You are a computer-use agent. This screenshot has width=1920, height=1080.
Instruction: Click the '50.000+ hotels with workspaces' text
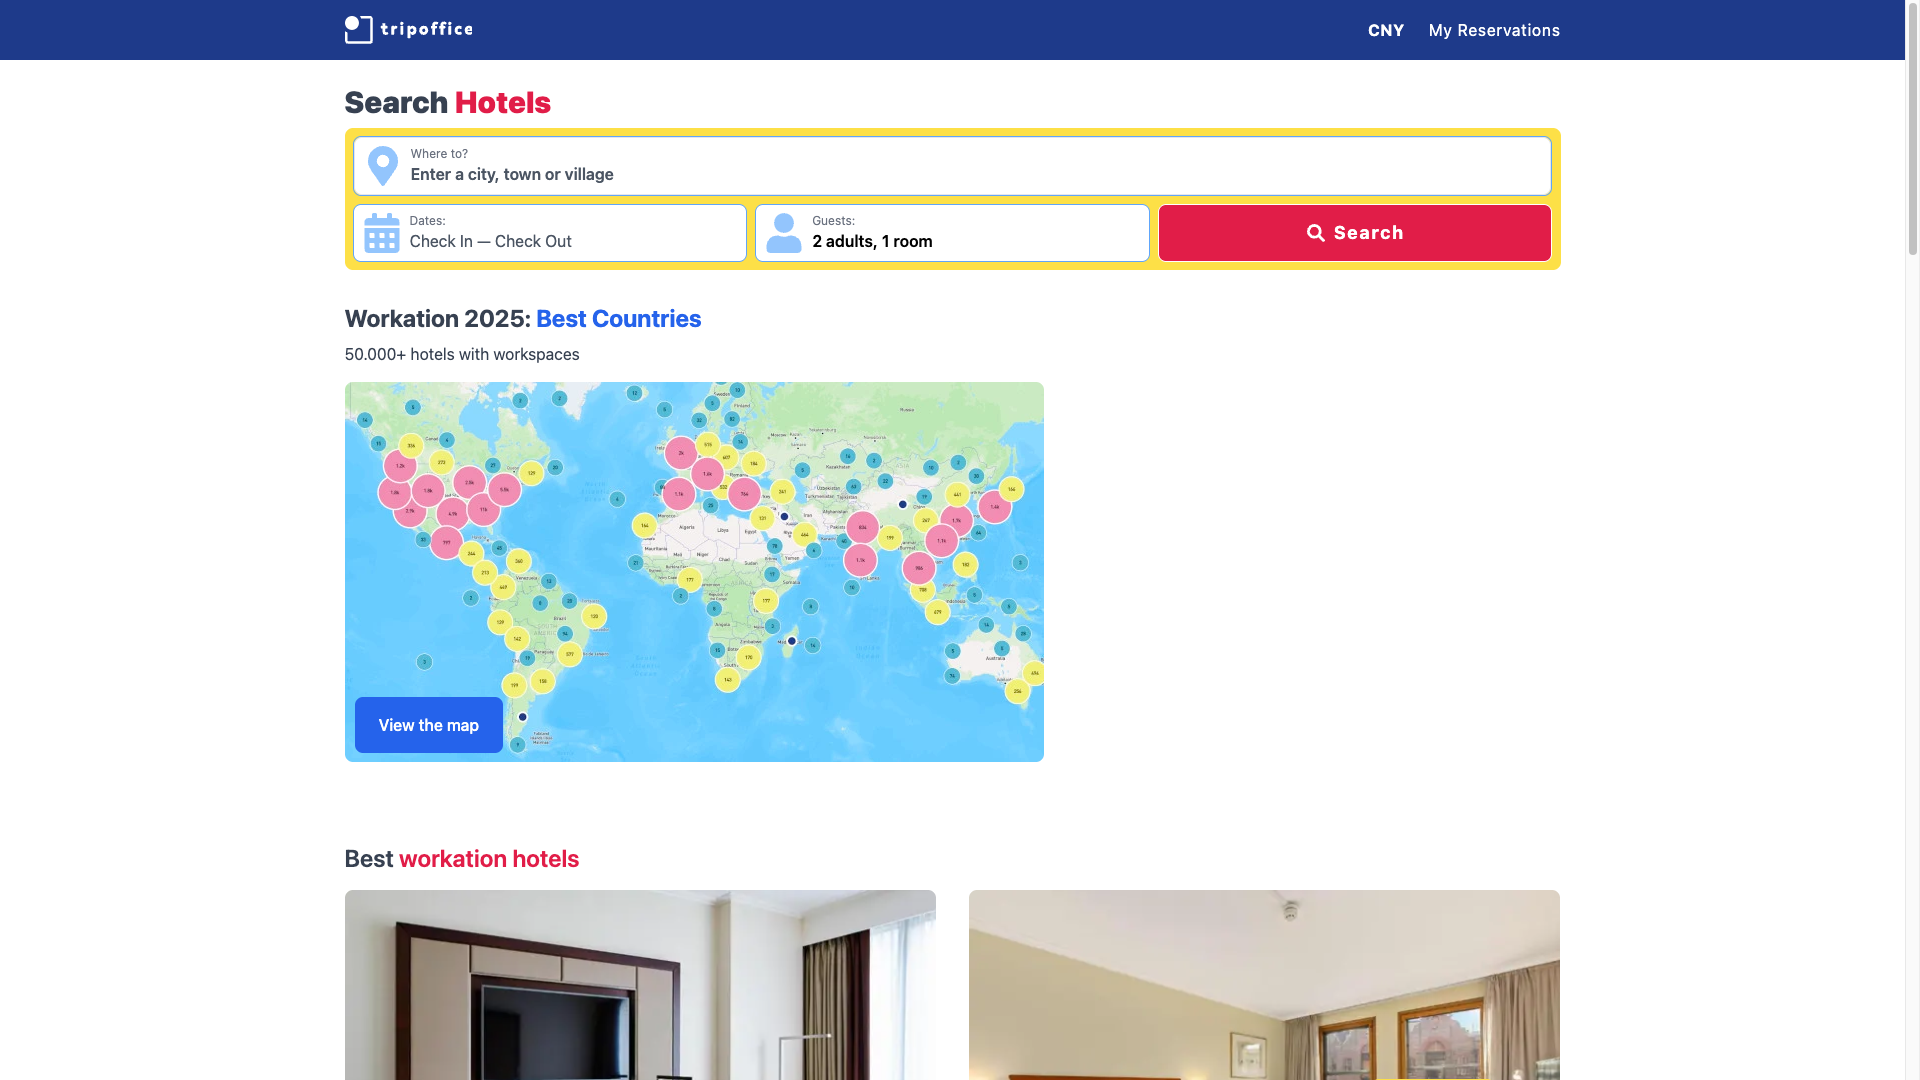click(x=462, y=354)
